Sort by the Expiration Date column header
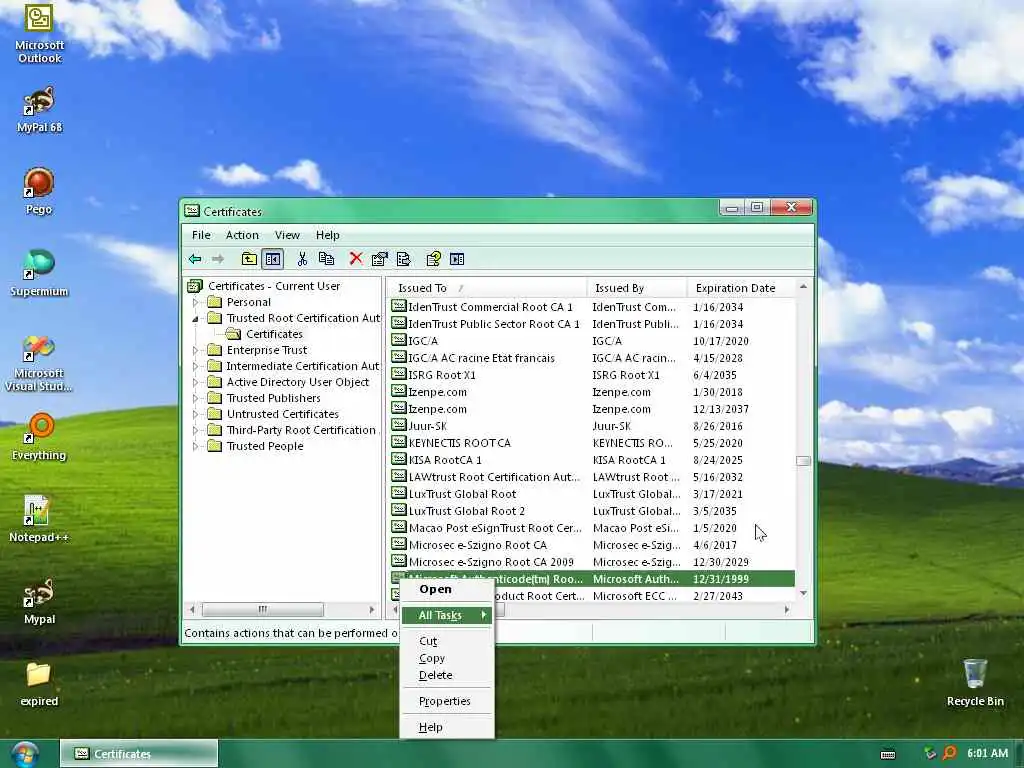The height and width of the screenshot is (768, 1024). click(741, 288)
